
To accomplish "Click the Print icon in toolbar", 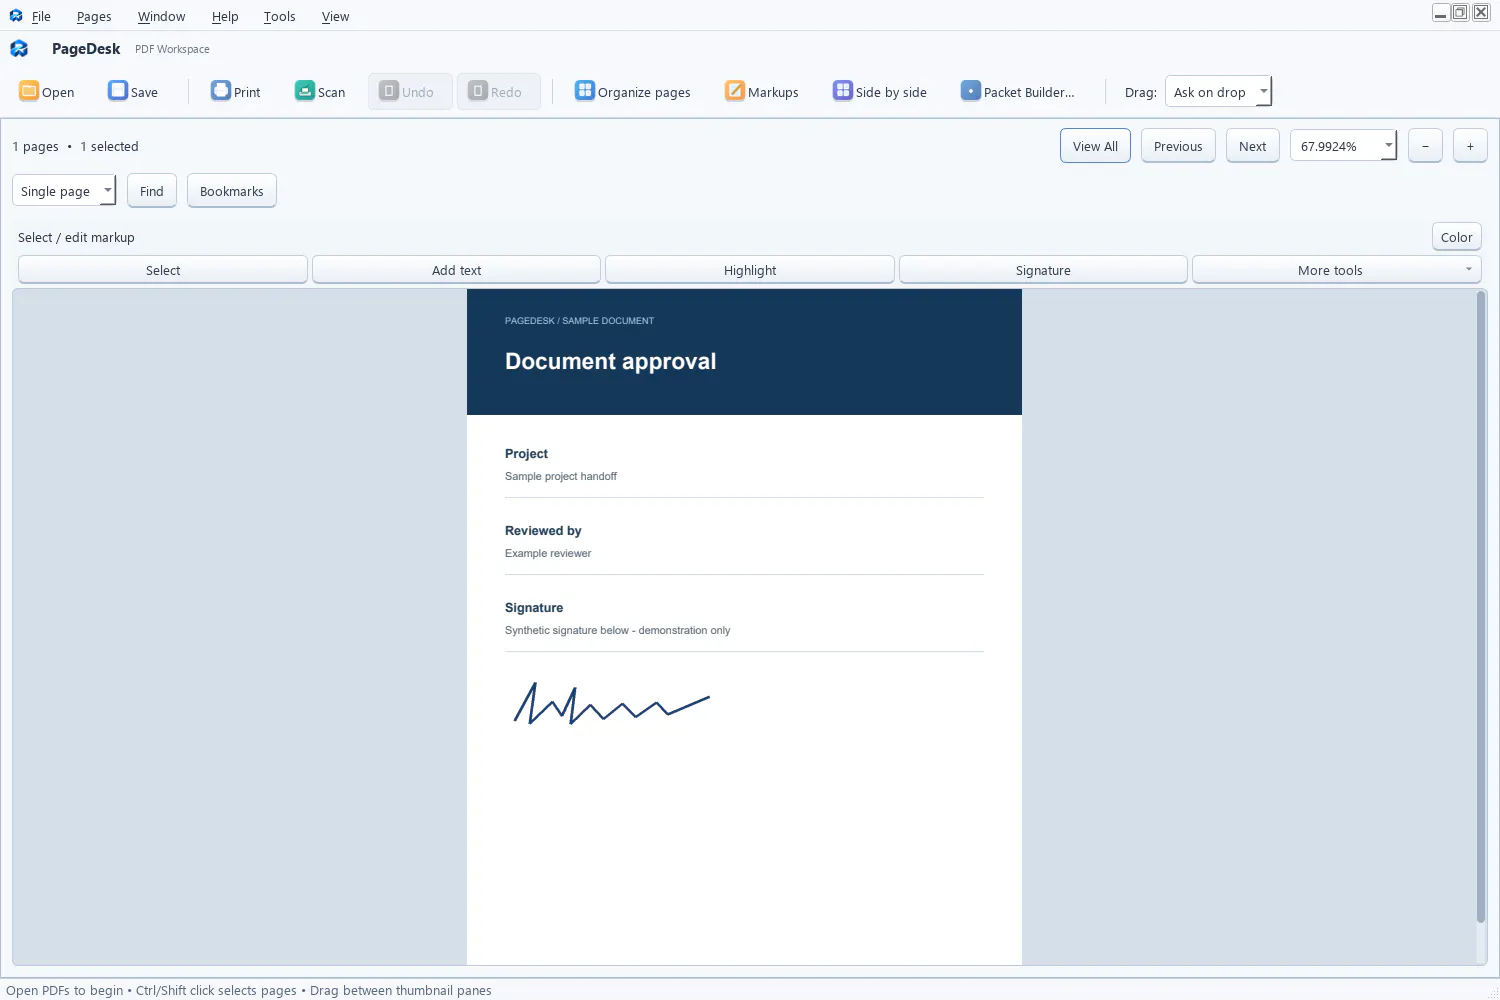I will coord(221,91).
